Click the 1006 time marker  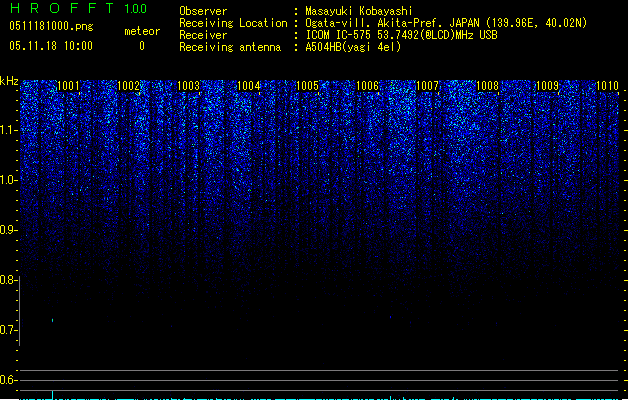(367, 86)
